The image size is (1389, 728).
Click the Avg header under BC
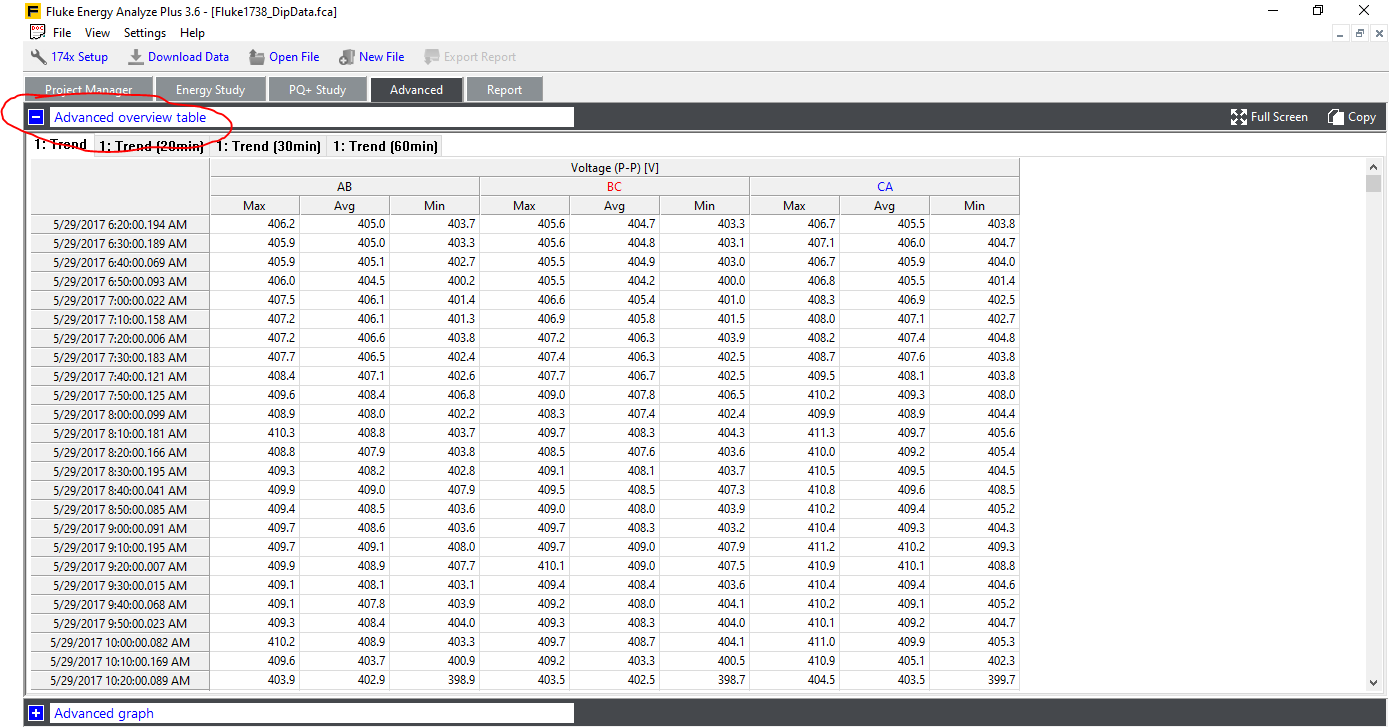(615, 206)
